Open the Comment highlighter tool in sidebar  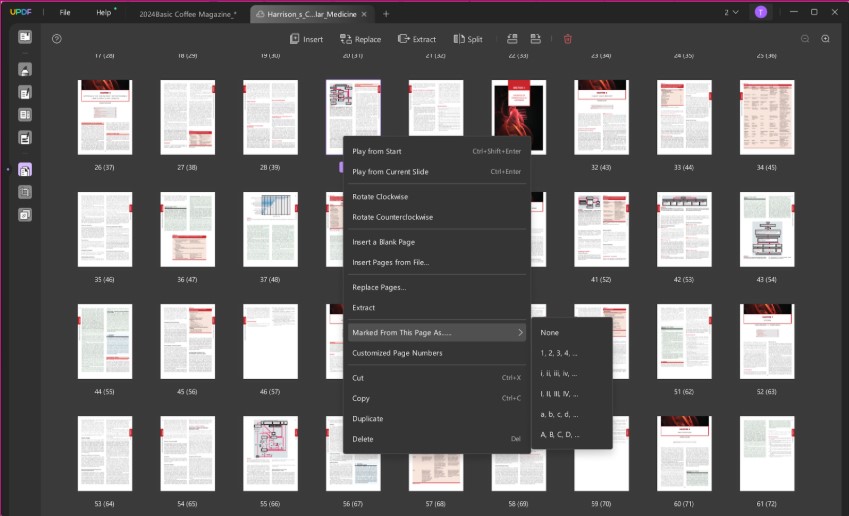point(25,69)
